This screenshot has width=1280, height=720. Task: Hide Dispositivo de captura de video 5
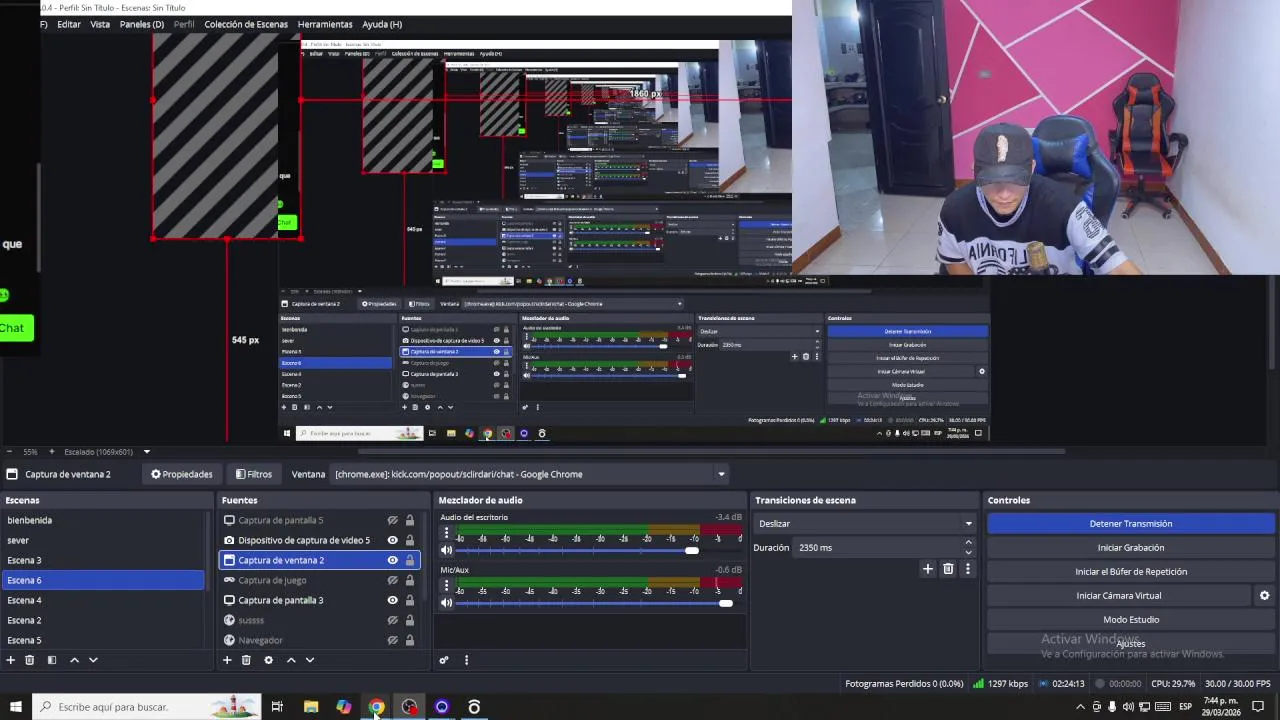pos(392,540)
